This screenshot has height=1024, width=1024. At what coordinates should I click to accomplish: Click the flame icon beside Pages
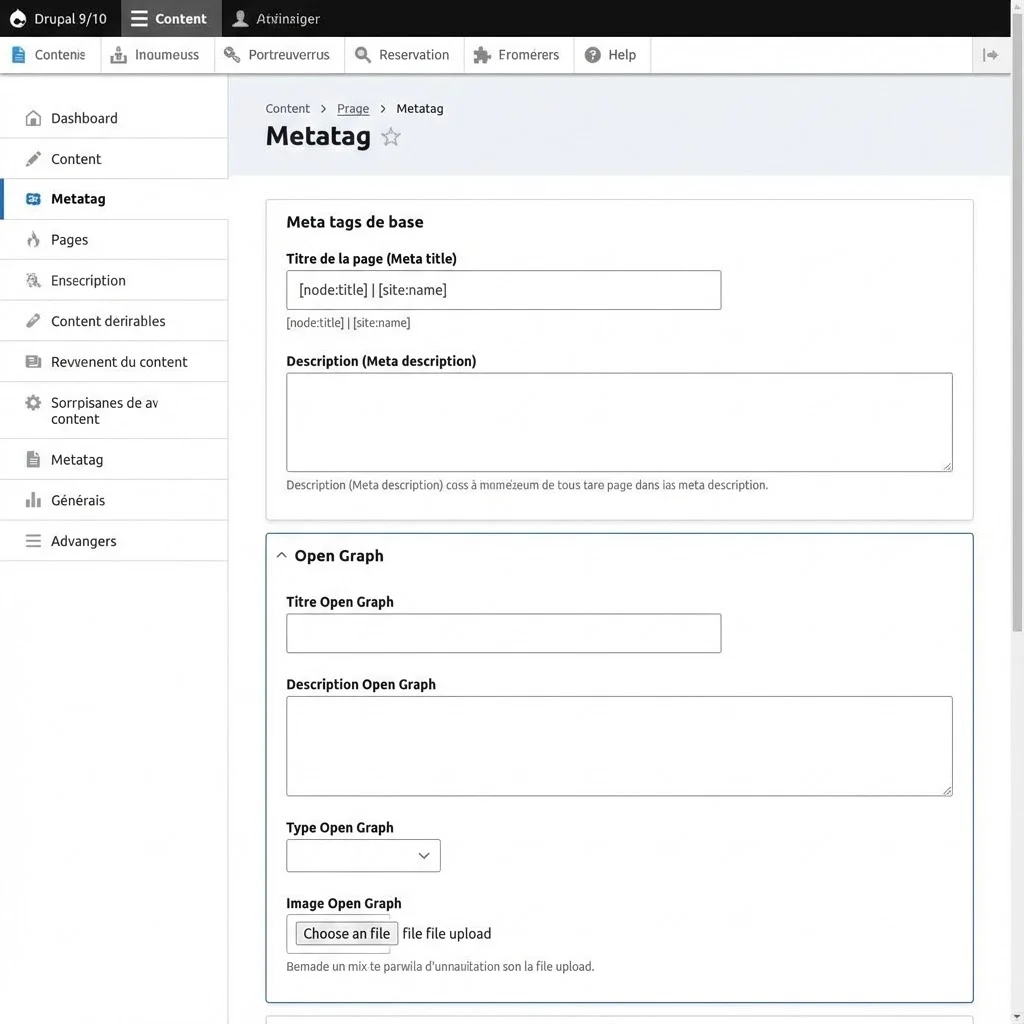33,240
